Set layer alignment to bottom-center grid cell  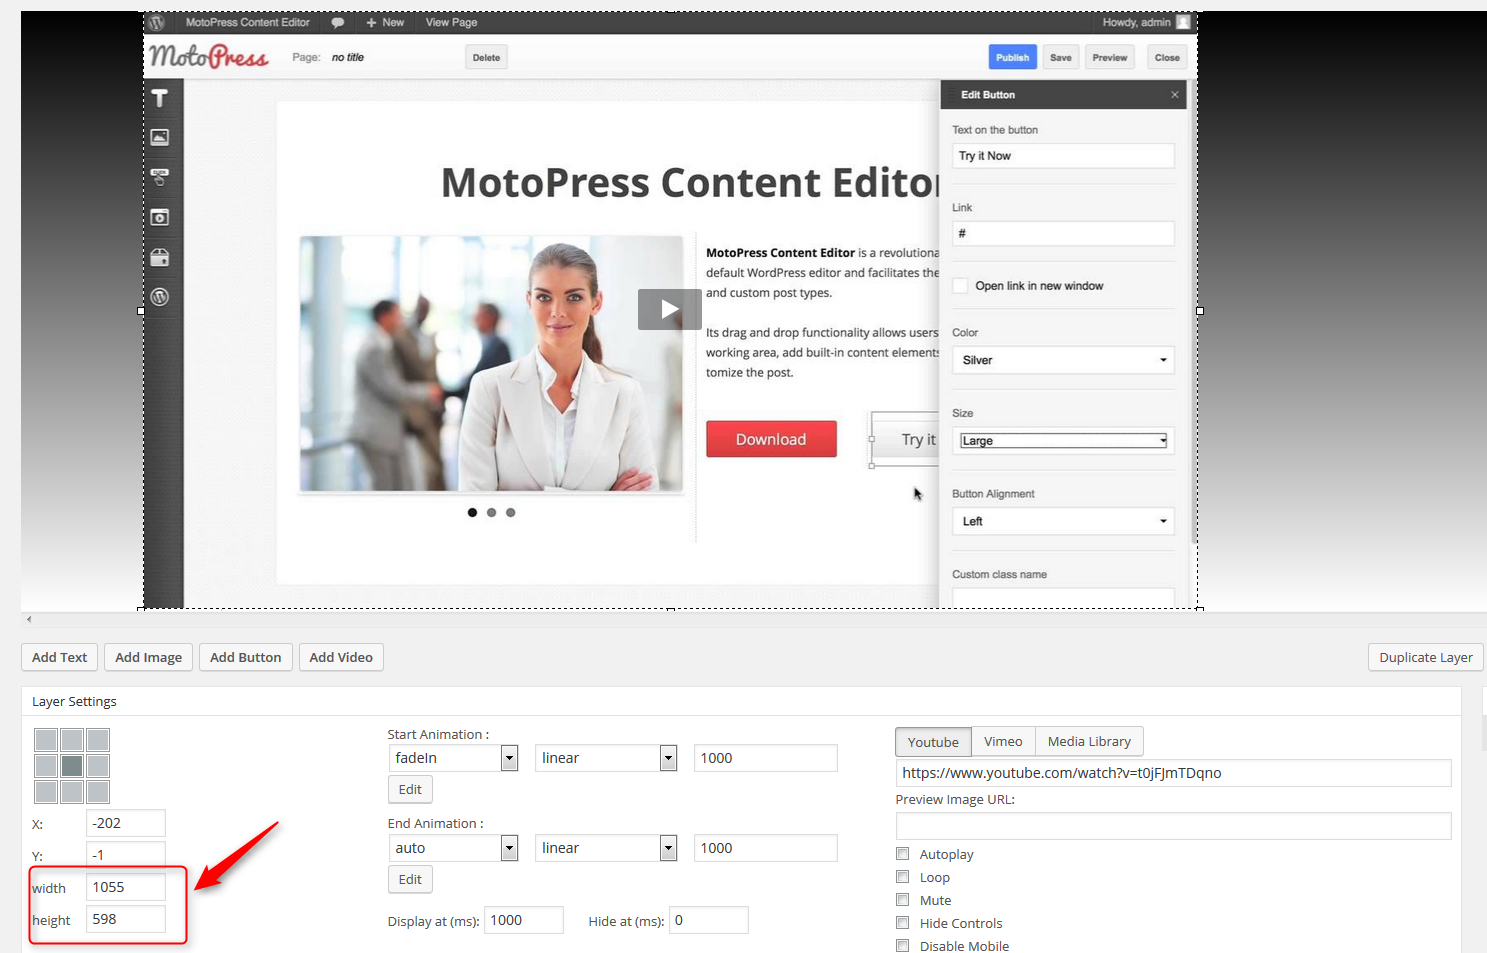click(x=72, y=792)
